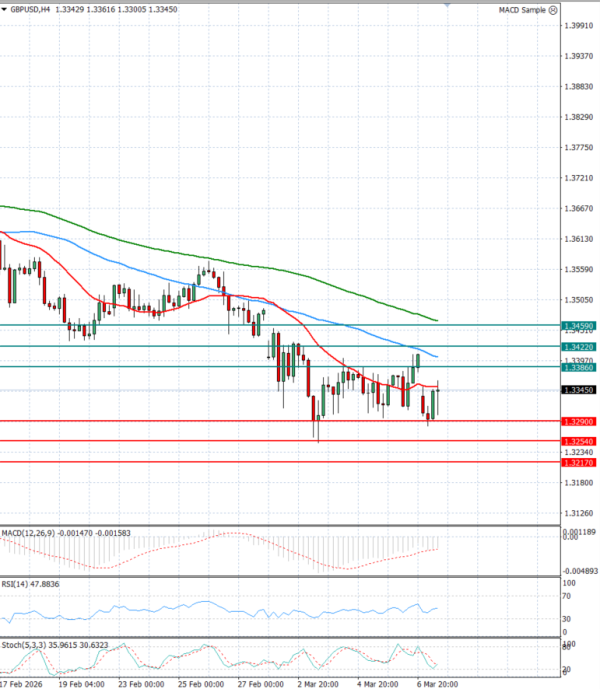Click the current price tag 1.33450

[579, 390]
